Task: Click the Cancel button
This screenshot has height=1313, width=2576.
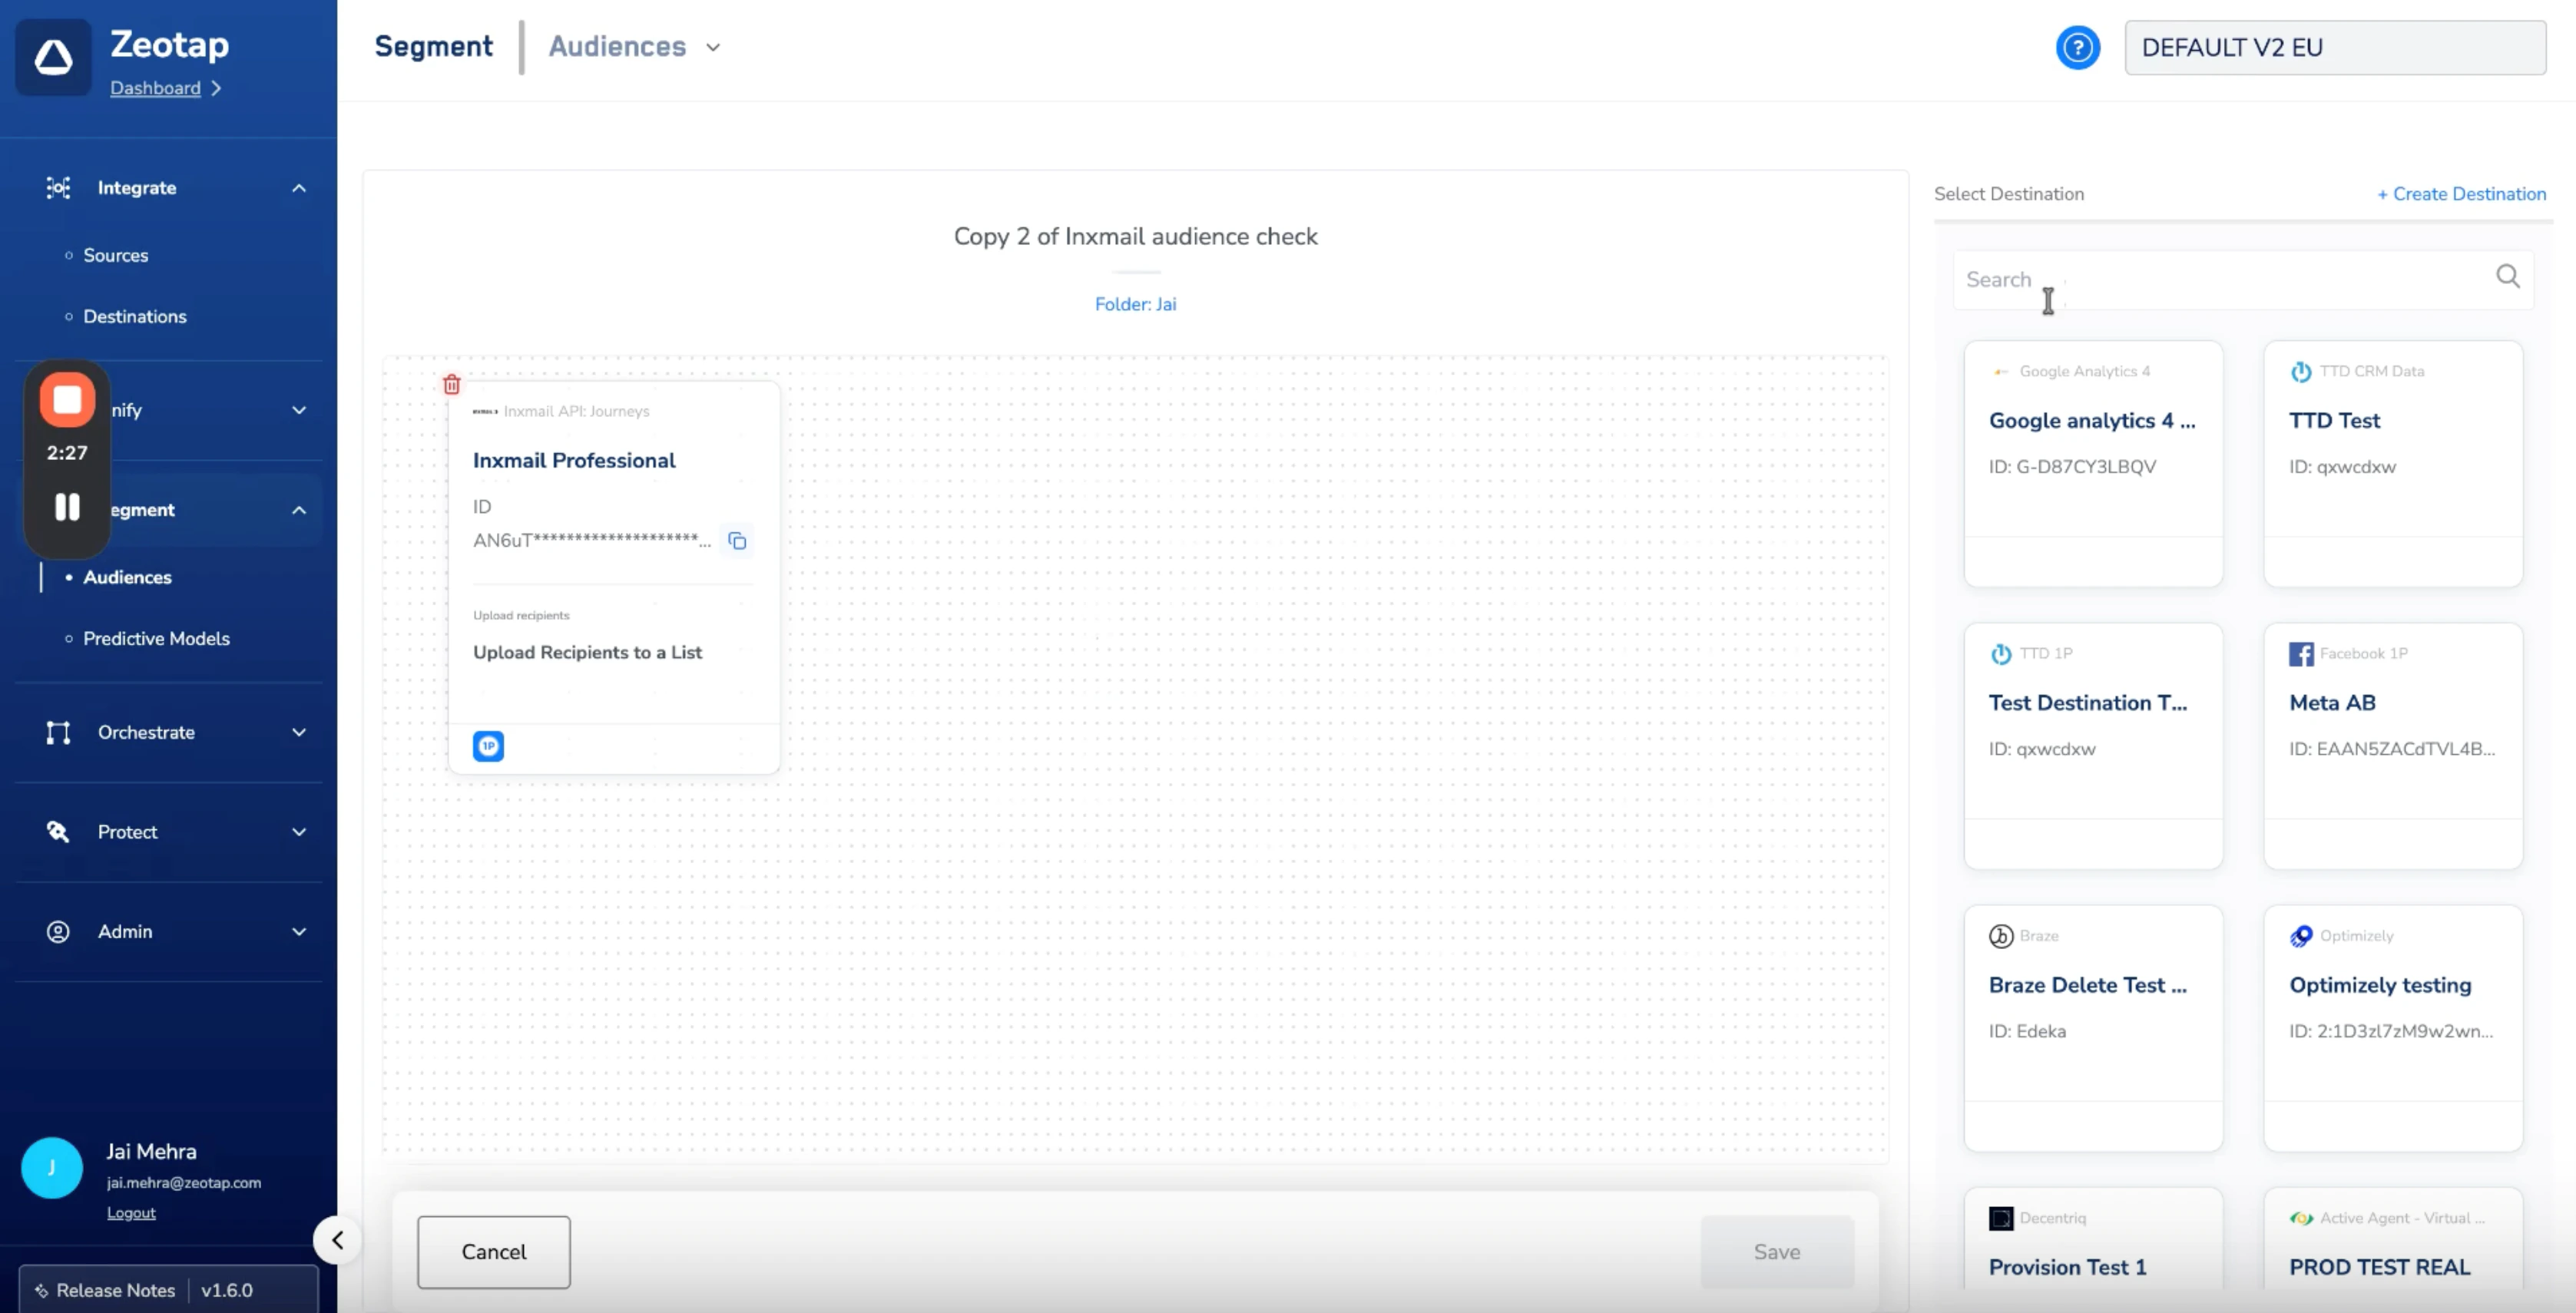Action: click(493, 1251)
